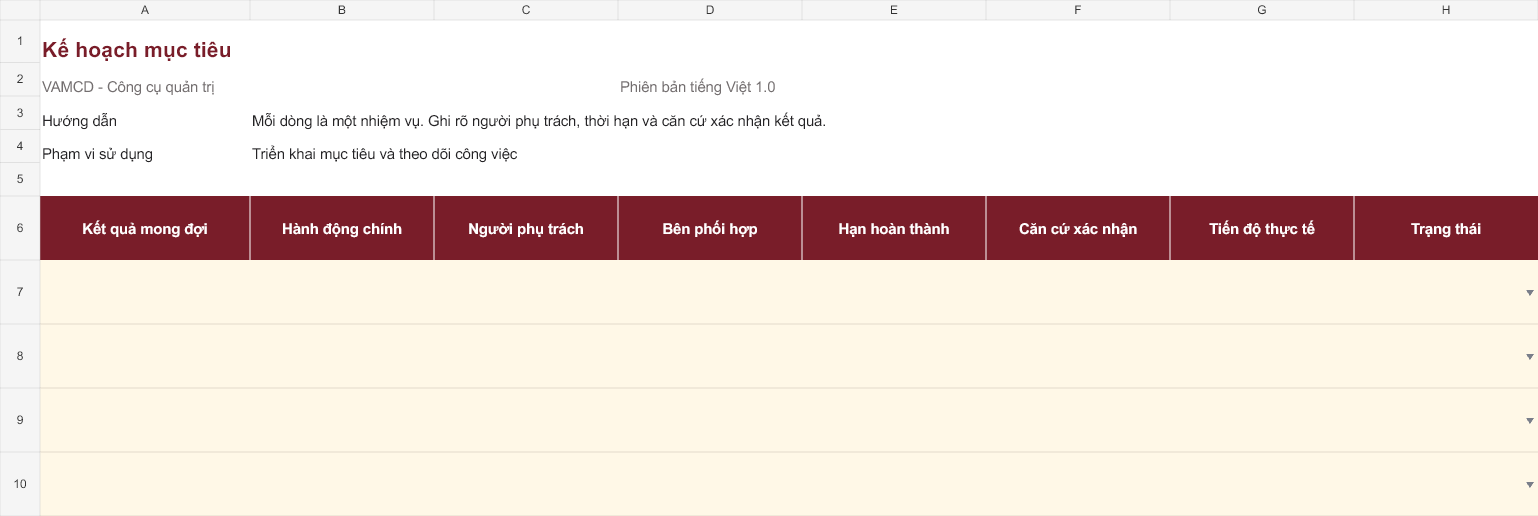Click the 'Hành động chính' header cell
Viewport: 1538px width, 516px height.
[342, 228]
